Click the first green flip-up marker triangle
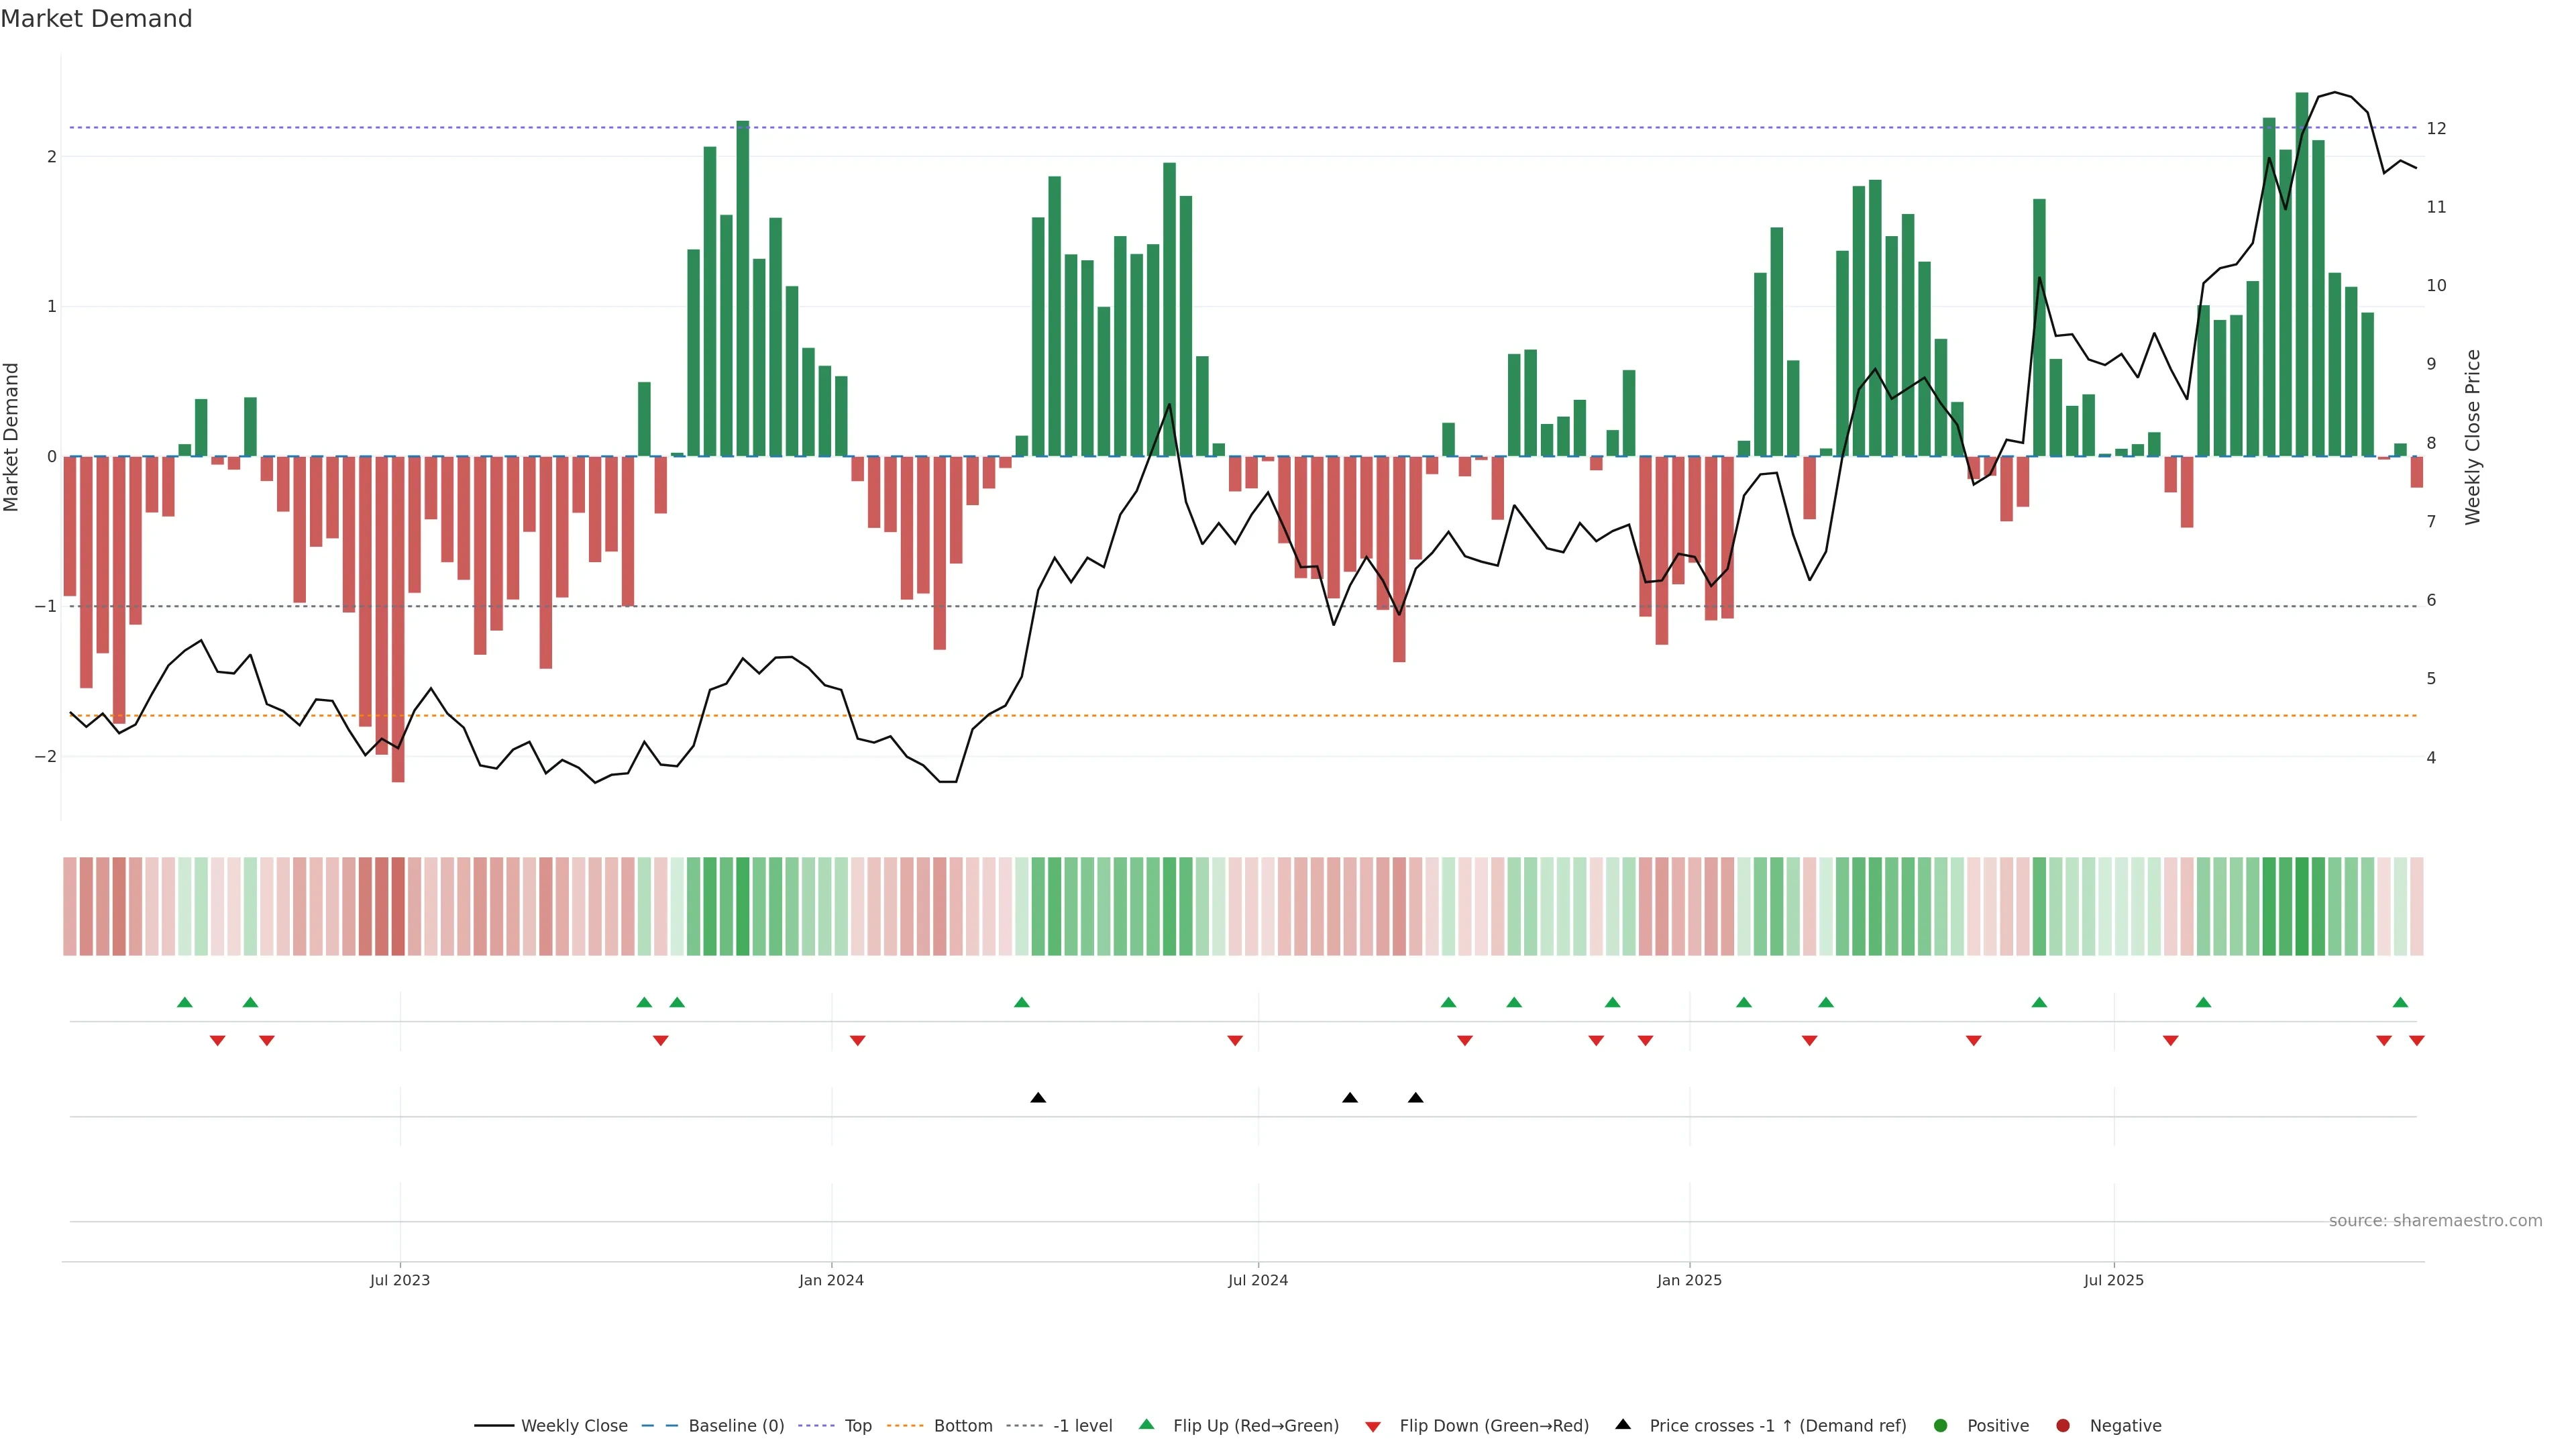2576x1449 pixels. point(184,1002)
